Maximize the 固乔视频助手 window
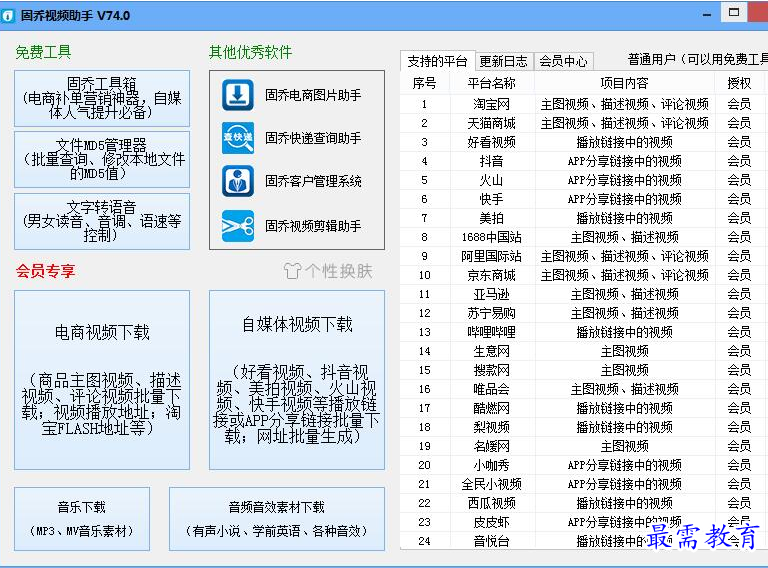Screen dimensions: 768x568 click(734, 13)
